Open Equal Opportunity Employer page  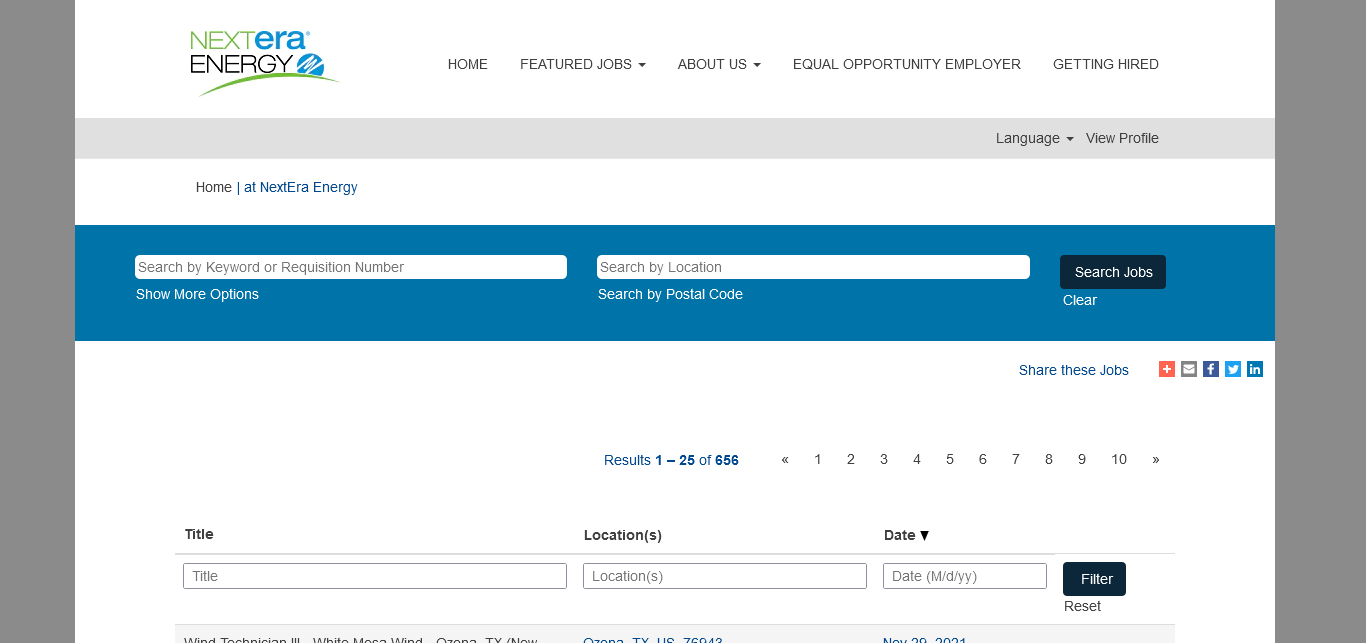[x=906, y=64]
